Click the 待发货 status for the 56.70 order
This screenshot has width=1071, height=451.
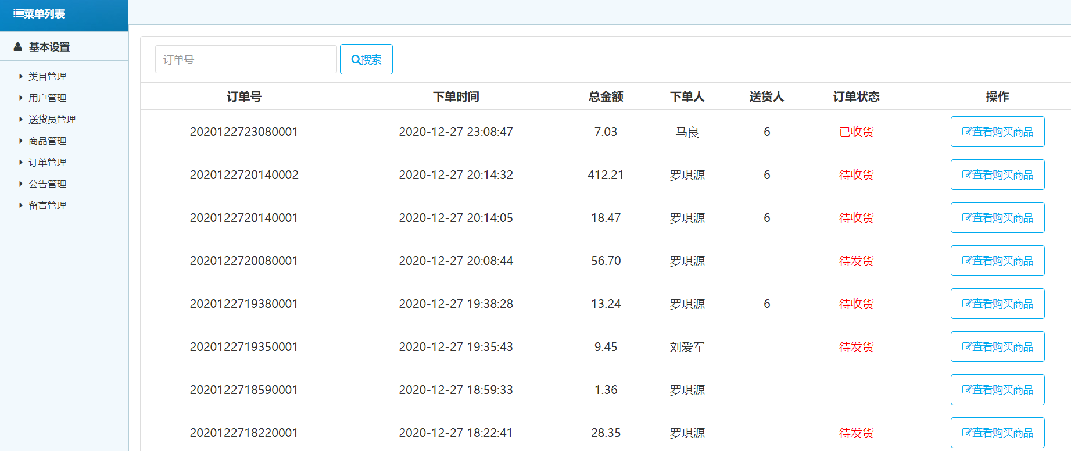[856, 261]
